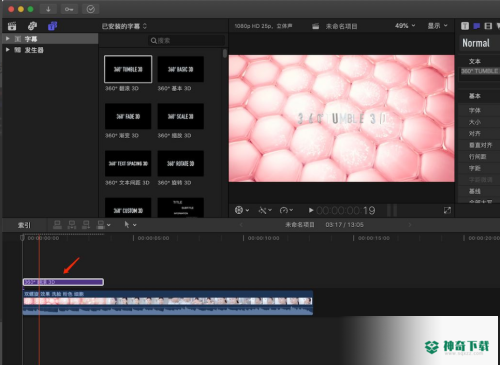Image resolution: width=500 pixels, height=365 pixels.
Task: Click the 大小 size row label
Action: click(475, 122)
